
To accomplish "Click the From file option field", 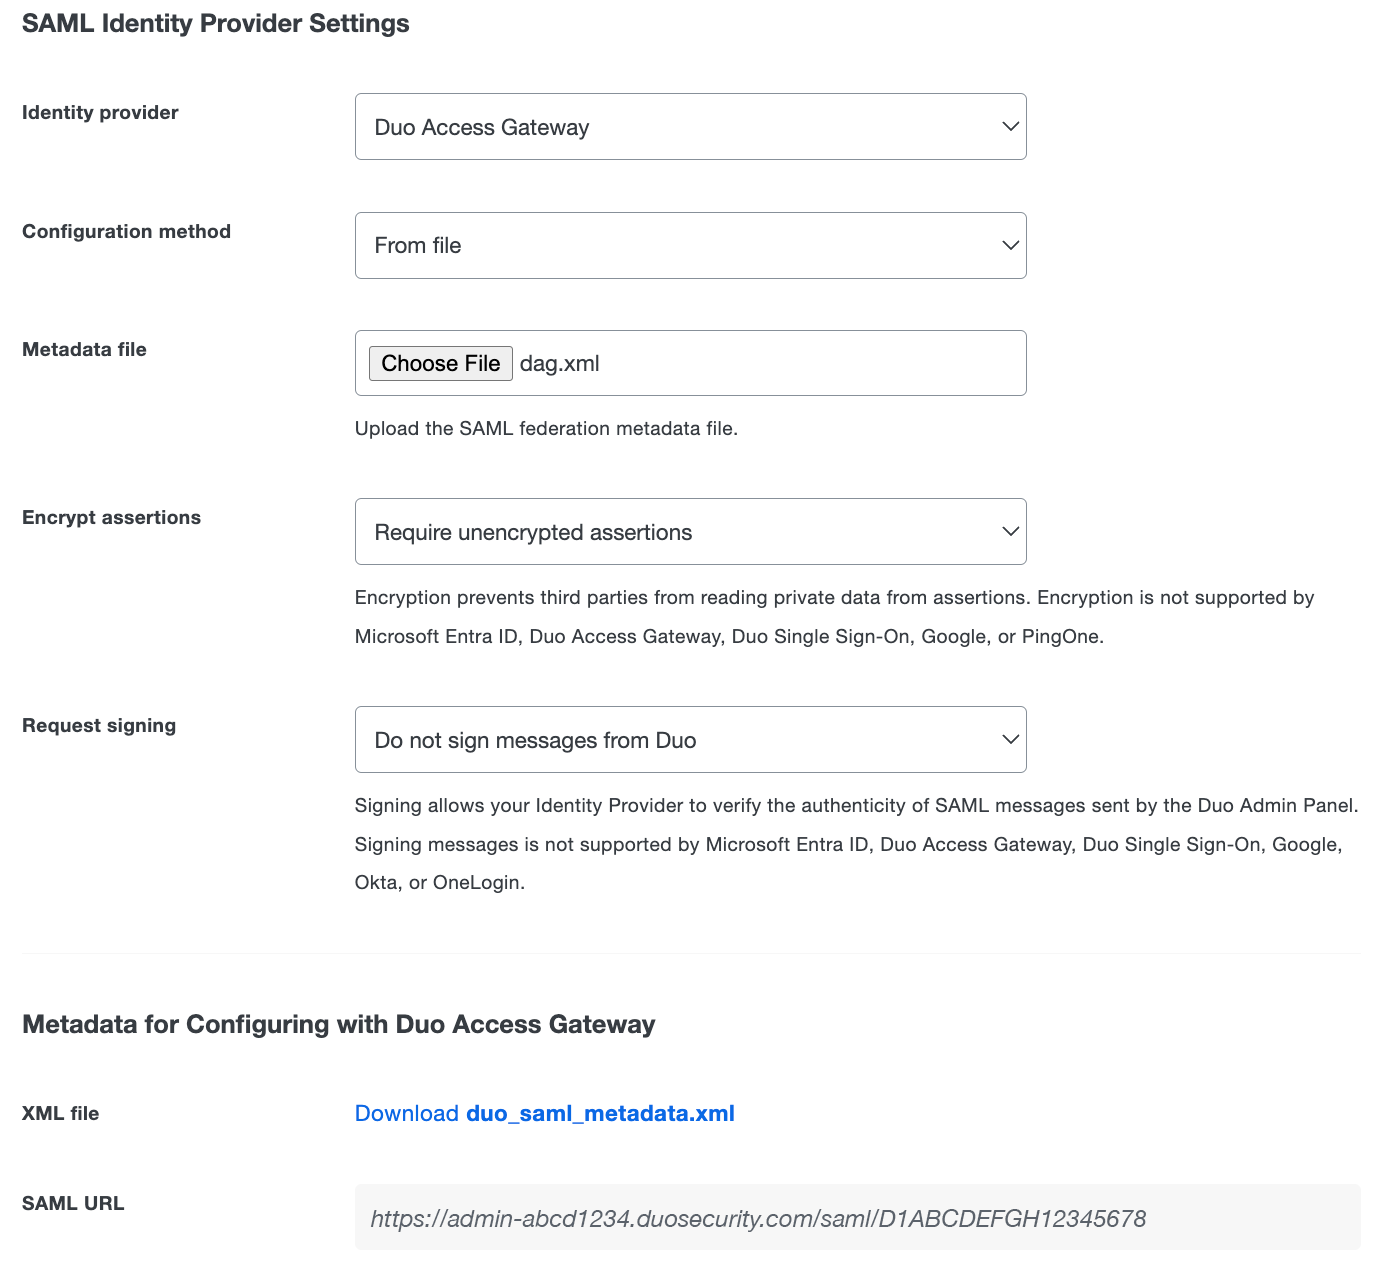I will click(418, 245).
